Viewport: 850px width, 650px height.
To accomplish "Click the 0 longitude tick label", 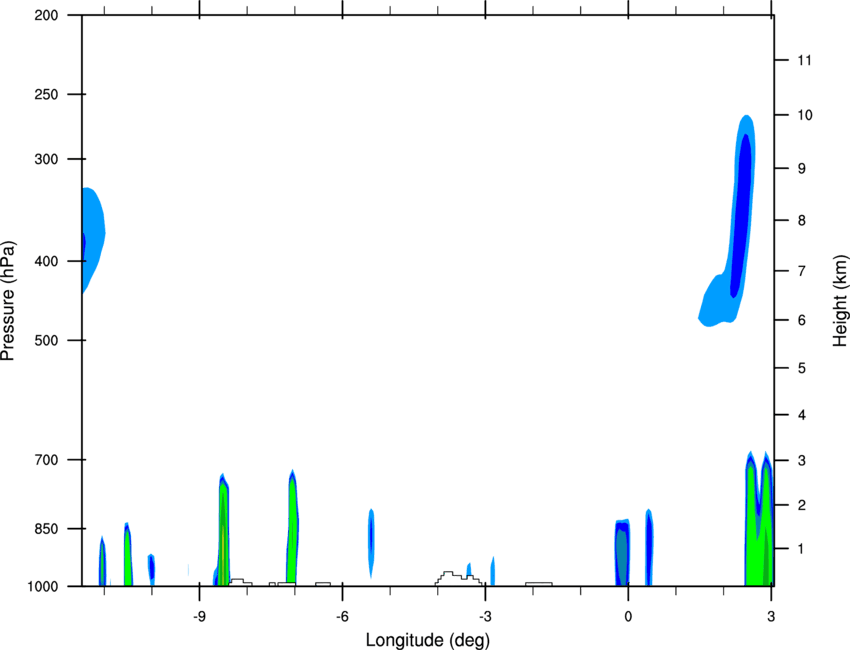I will tap(628, 617).
